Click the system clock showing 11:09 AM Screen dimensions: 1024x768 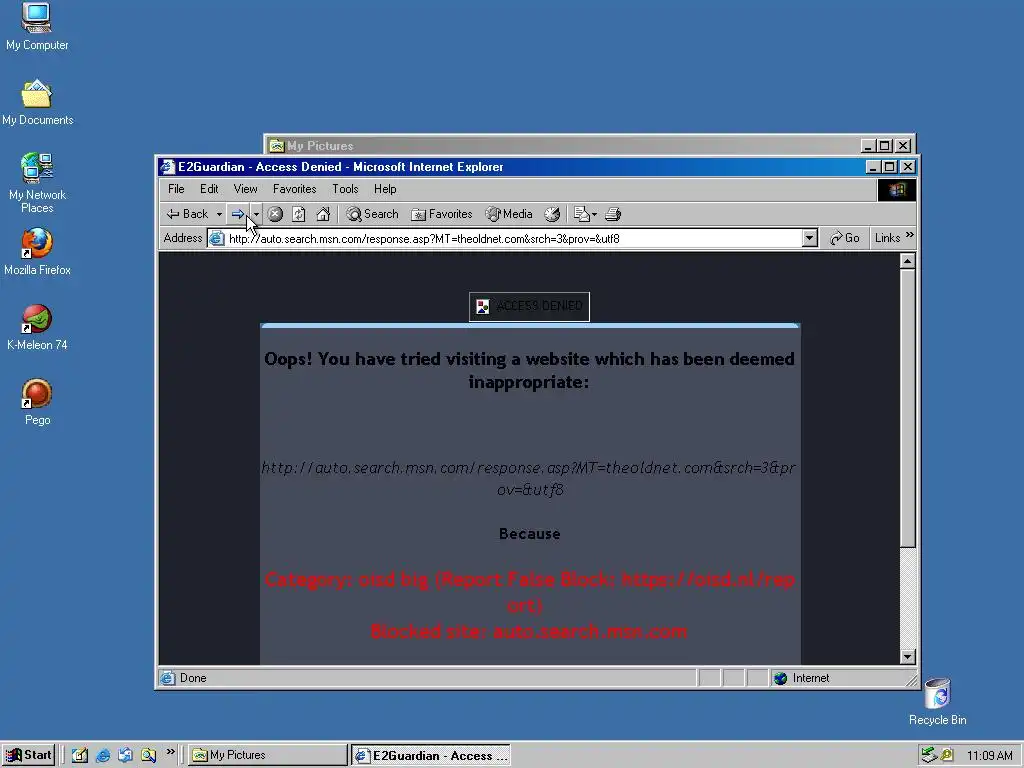click(989, 756)
